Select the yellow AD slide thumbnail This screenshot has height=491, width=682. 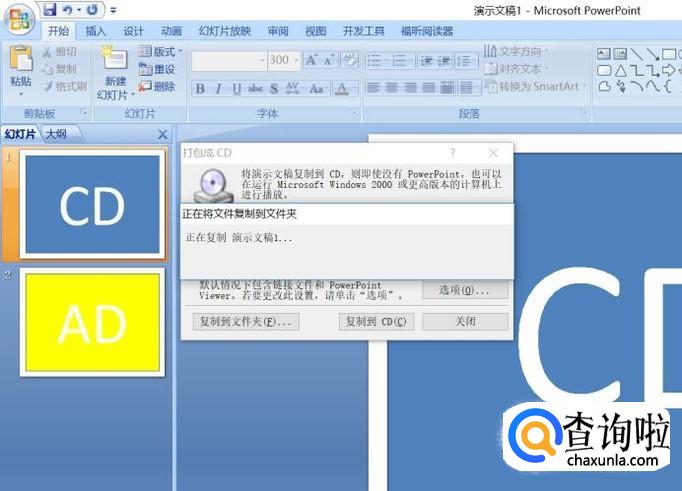[93, 322]
